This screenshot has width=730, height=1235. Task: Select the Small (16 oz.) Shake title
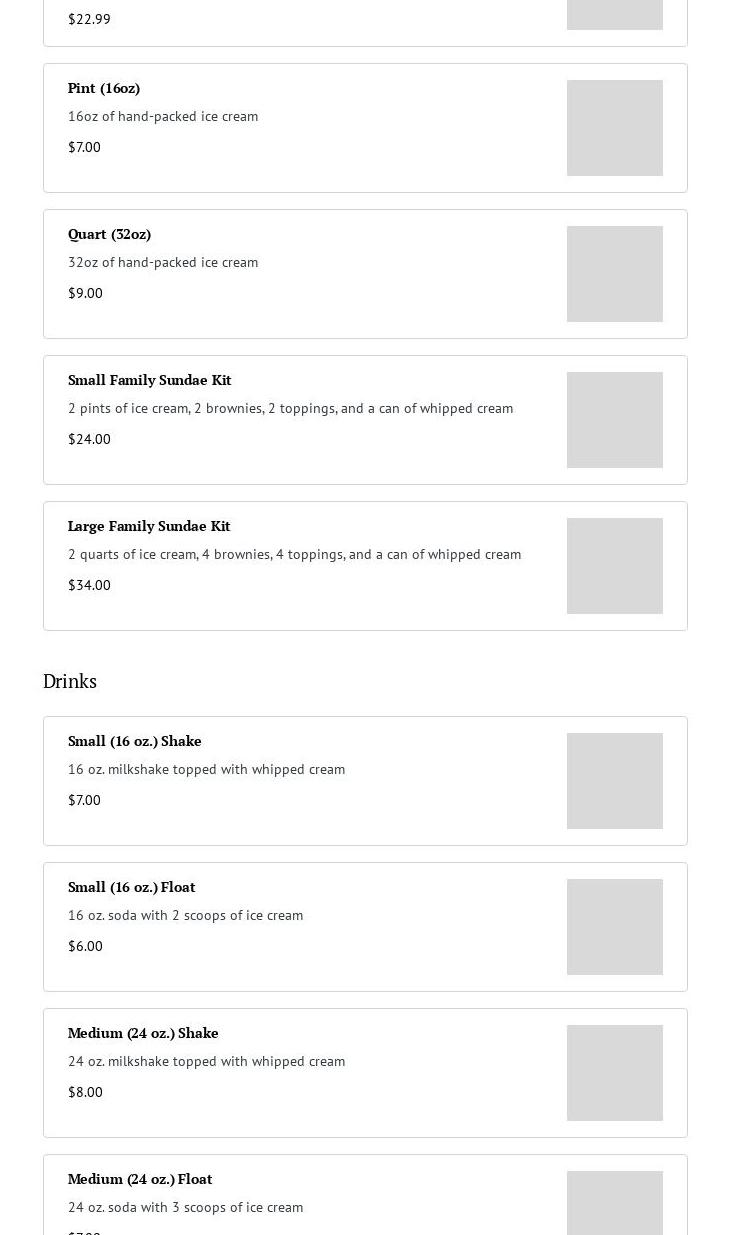click(x=134, y=741)
